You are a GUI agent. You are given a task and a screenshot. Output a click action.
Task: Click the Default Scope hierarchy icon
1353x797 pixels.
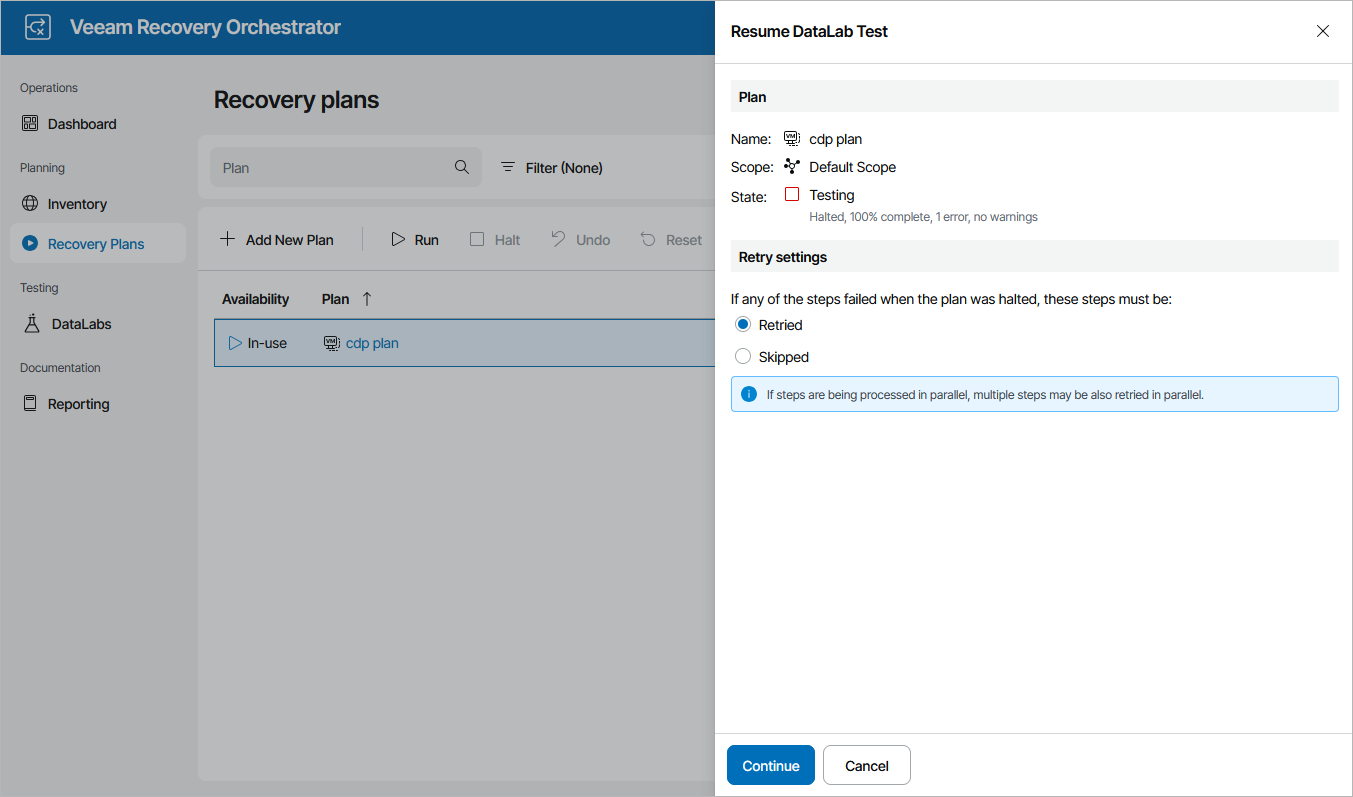coord(791,166)
